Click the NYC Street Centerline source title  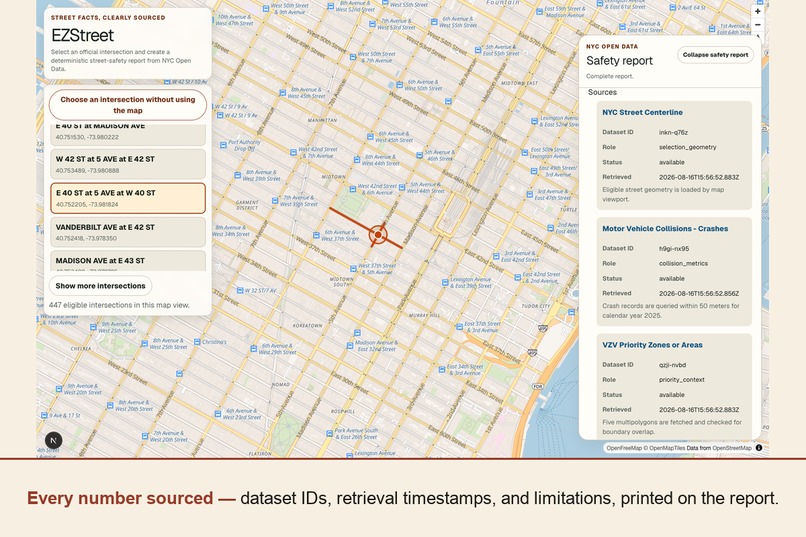pyautogui.click(x=643, y=112)
